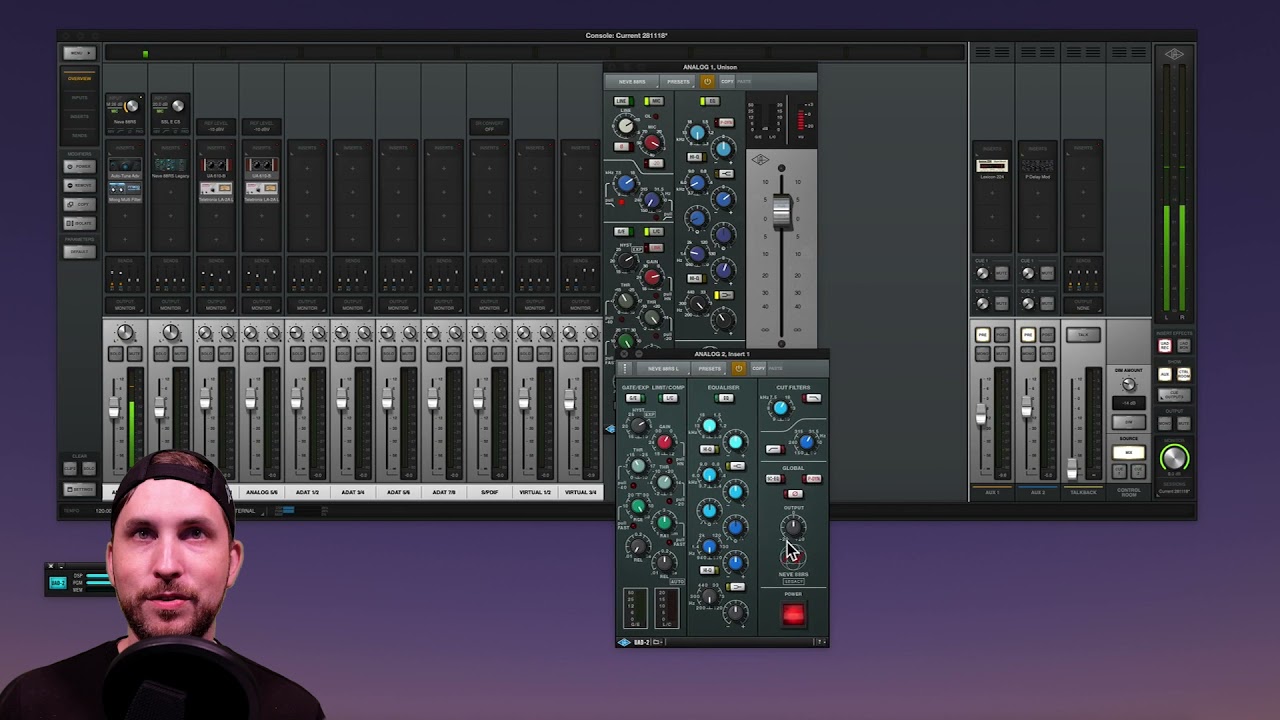Screen dimensions: 1280x720
Task: Click the red GAIN knob in LIMIT/COMP
Action: (664, 441)
